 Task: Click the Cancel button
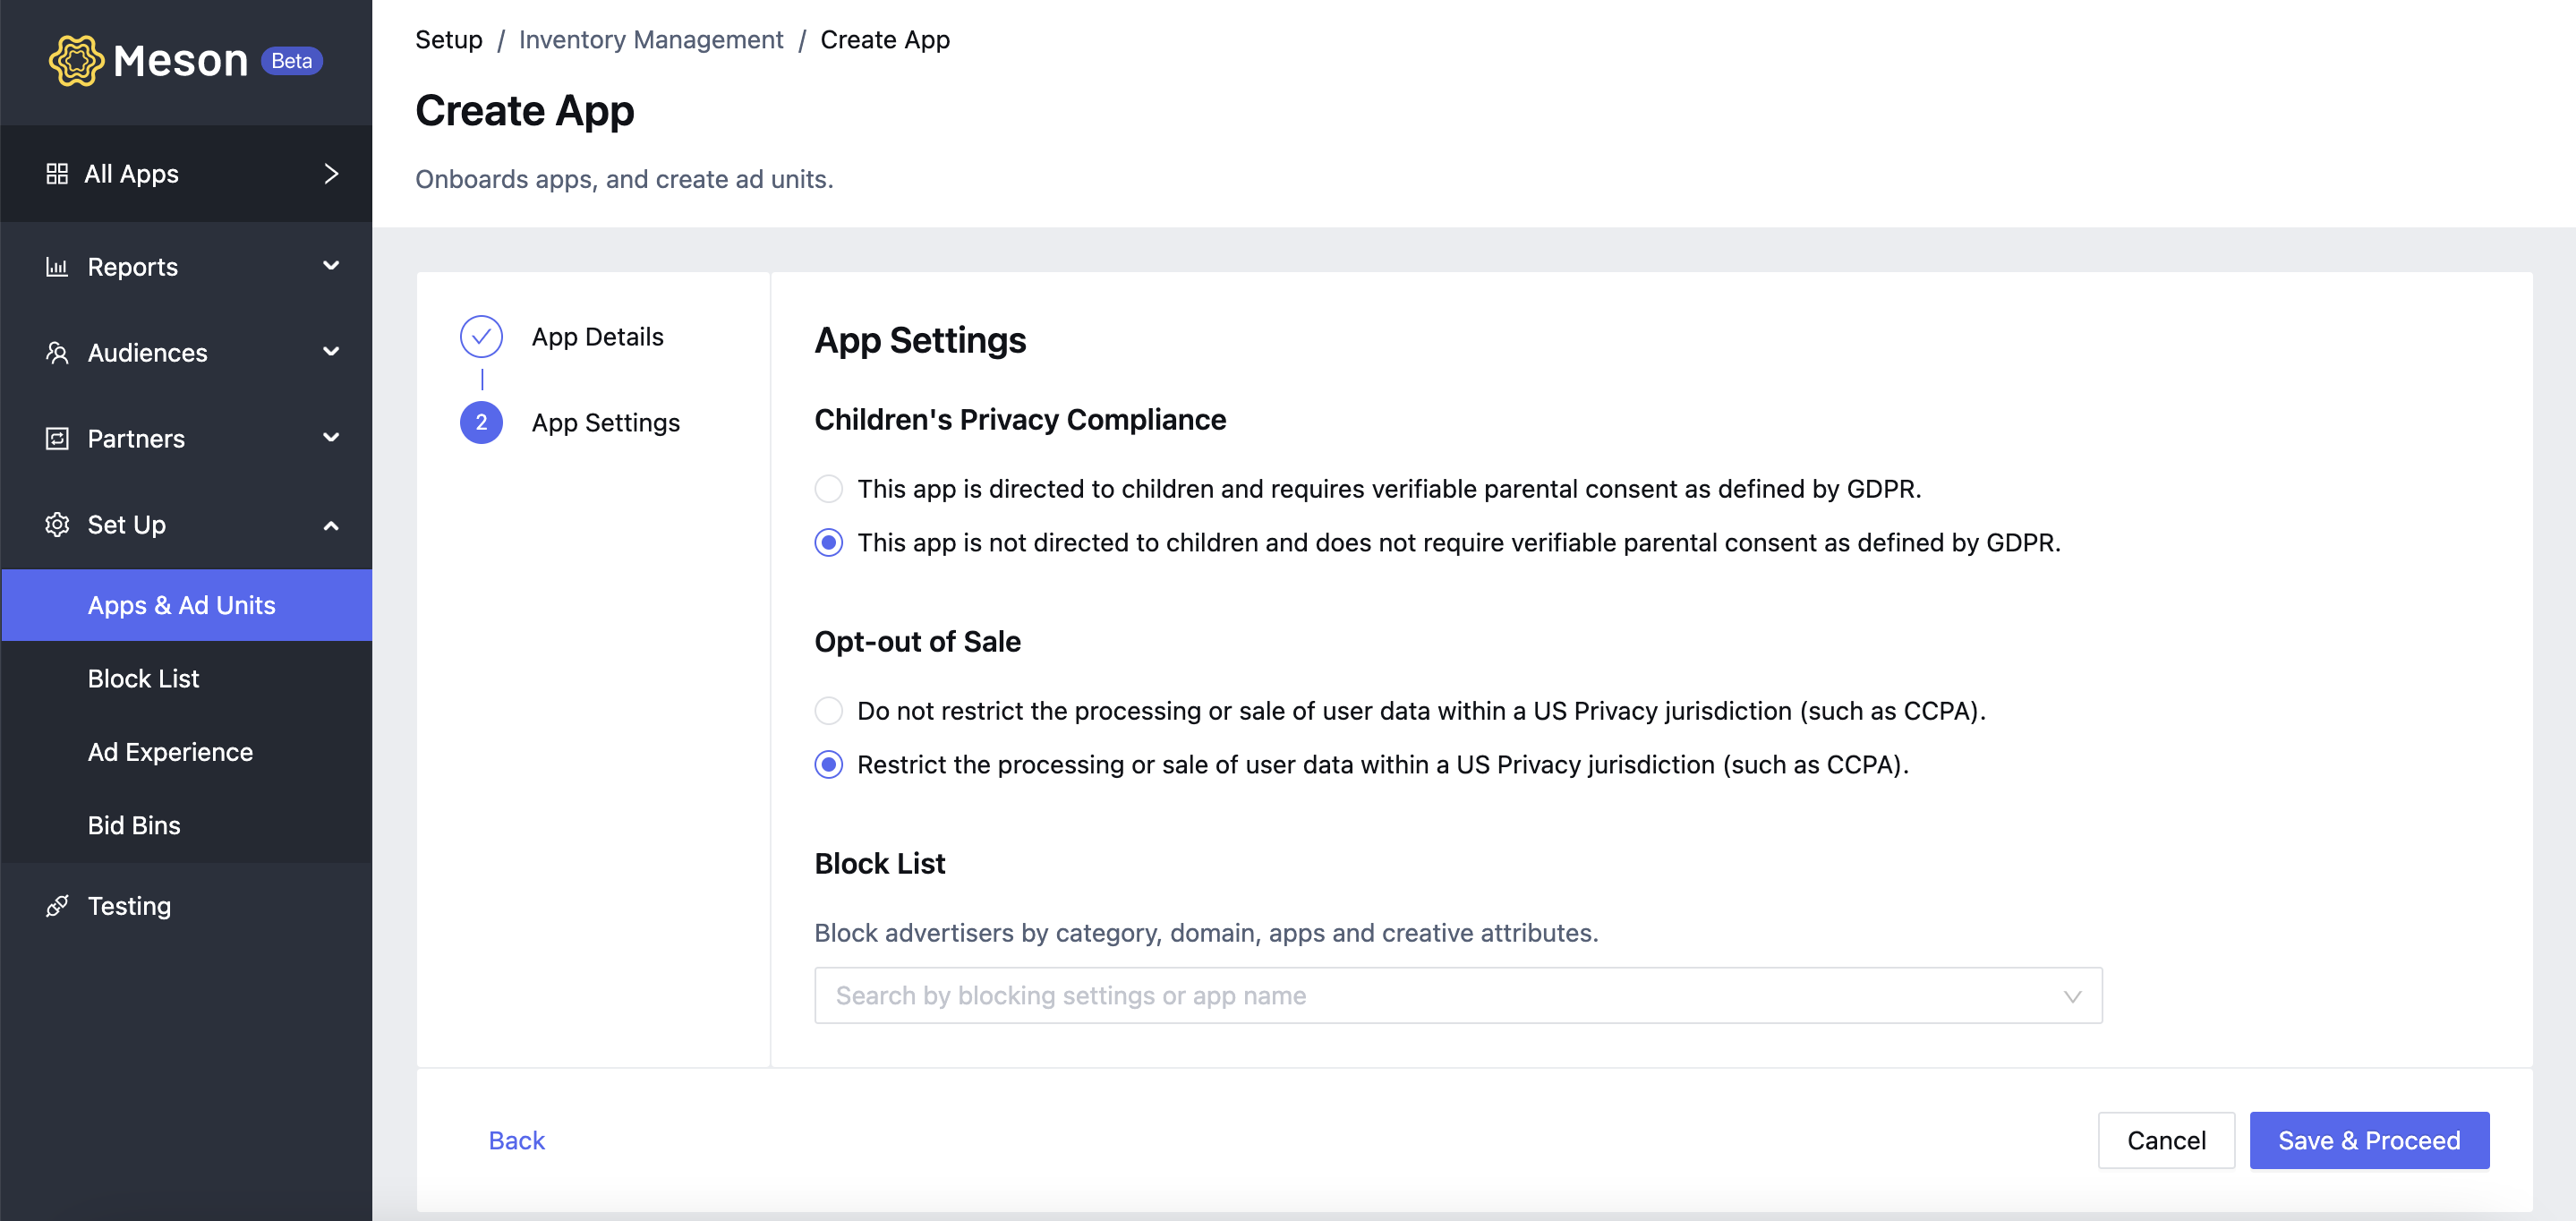click(x=2166, y=1141)
